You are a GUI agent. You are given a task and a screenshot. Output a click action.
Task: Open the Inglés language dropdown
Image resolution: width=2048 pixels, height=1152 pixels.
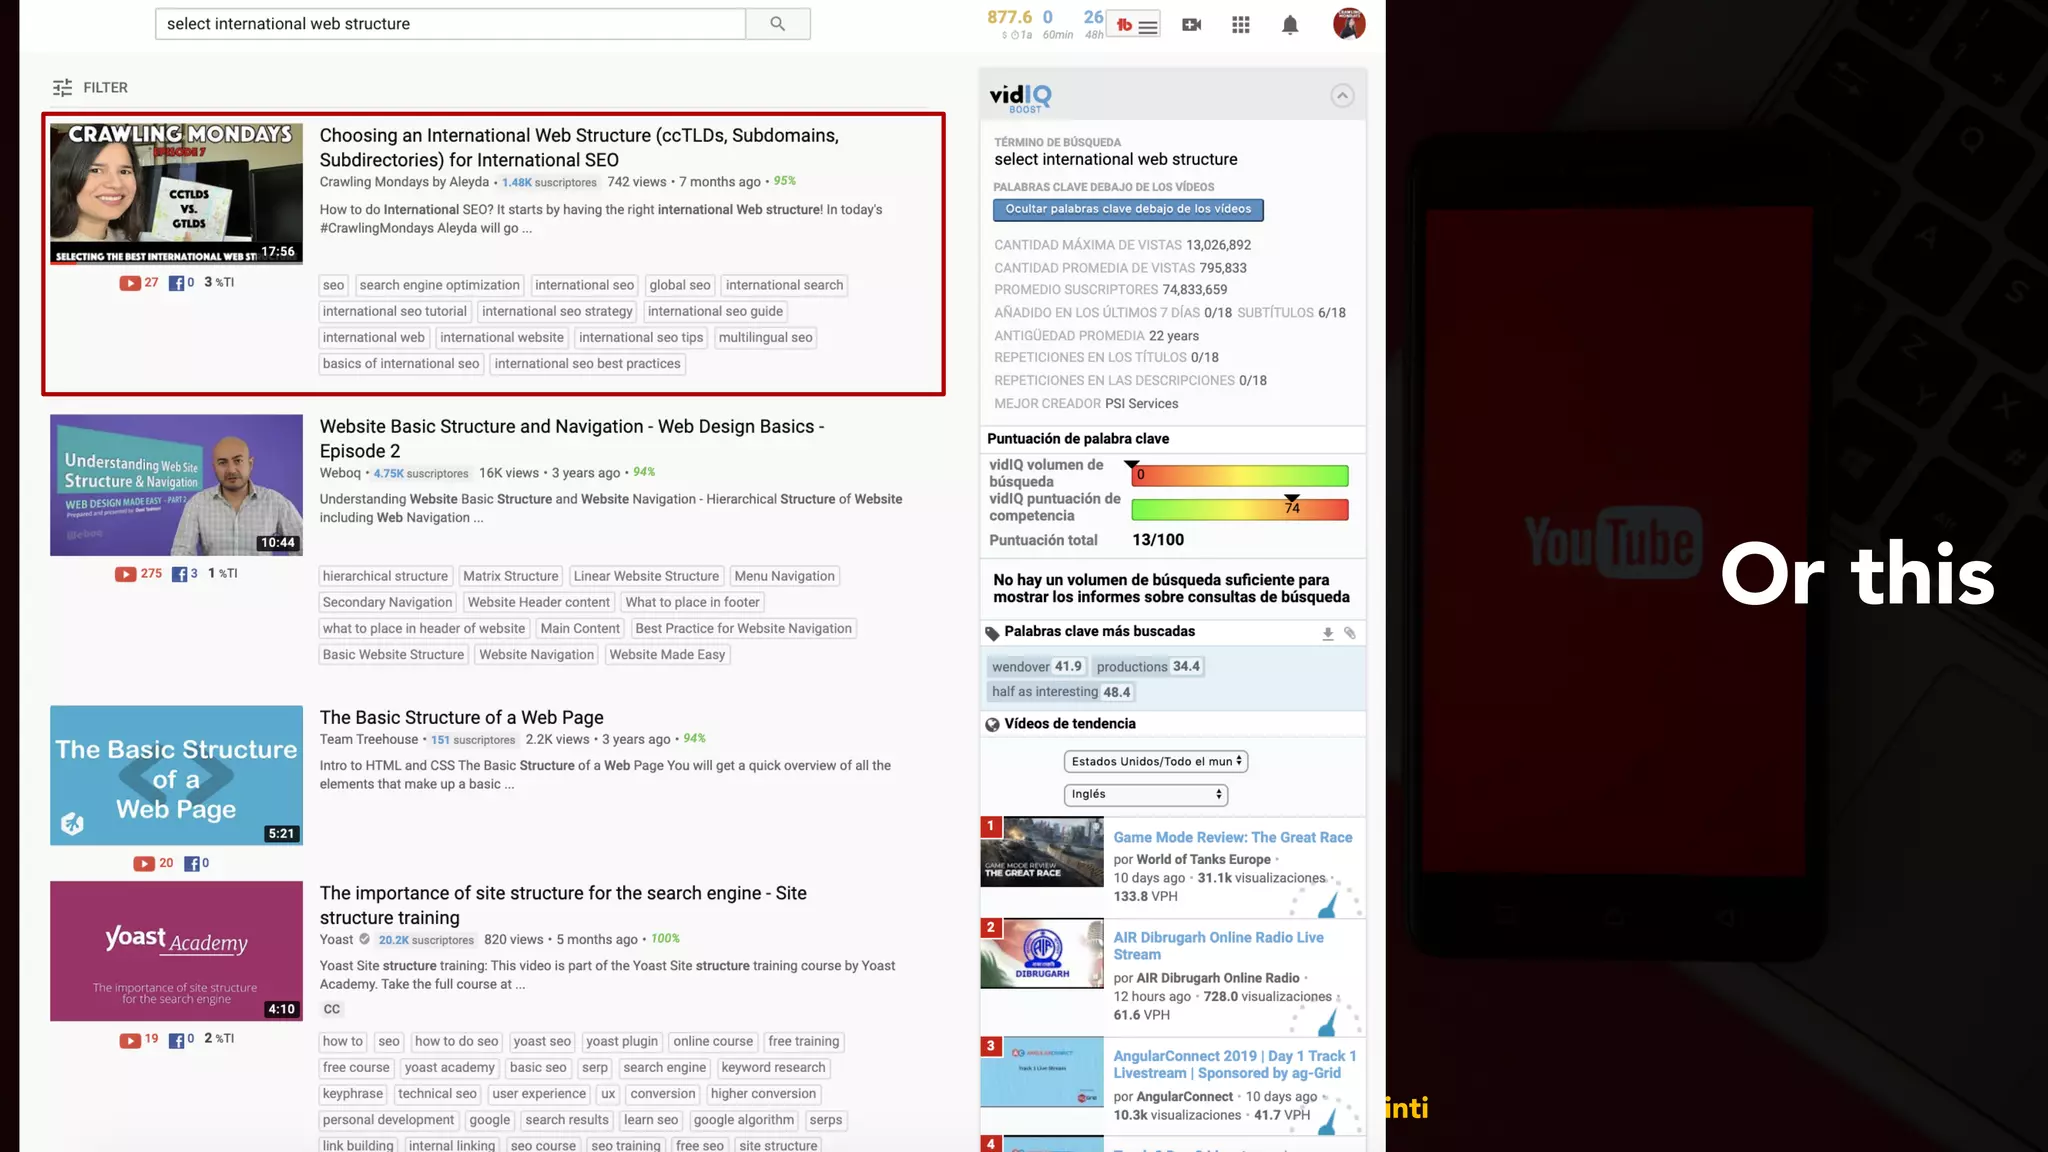[1146, 795]
